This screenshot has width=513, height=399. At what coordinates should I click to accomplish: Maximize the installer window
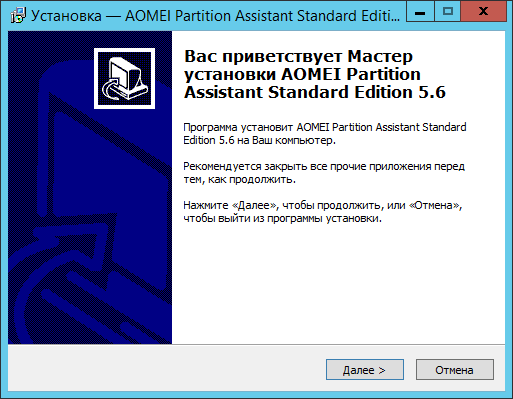(x=447, y=12)
